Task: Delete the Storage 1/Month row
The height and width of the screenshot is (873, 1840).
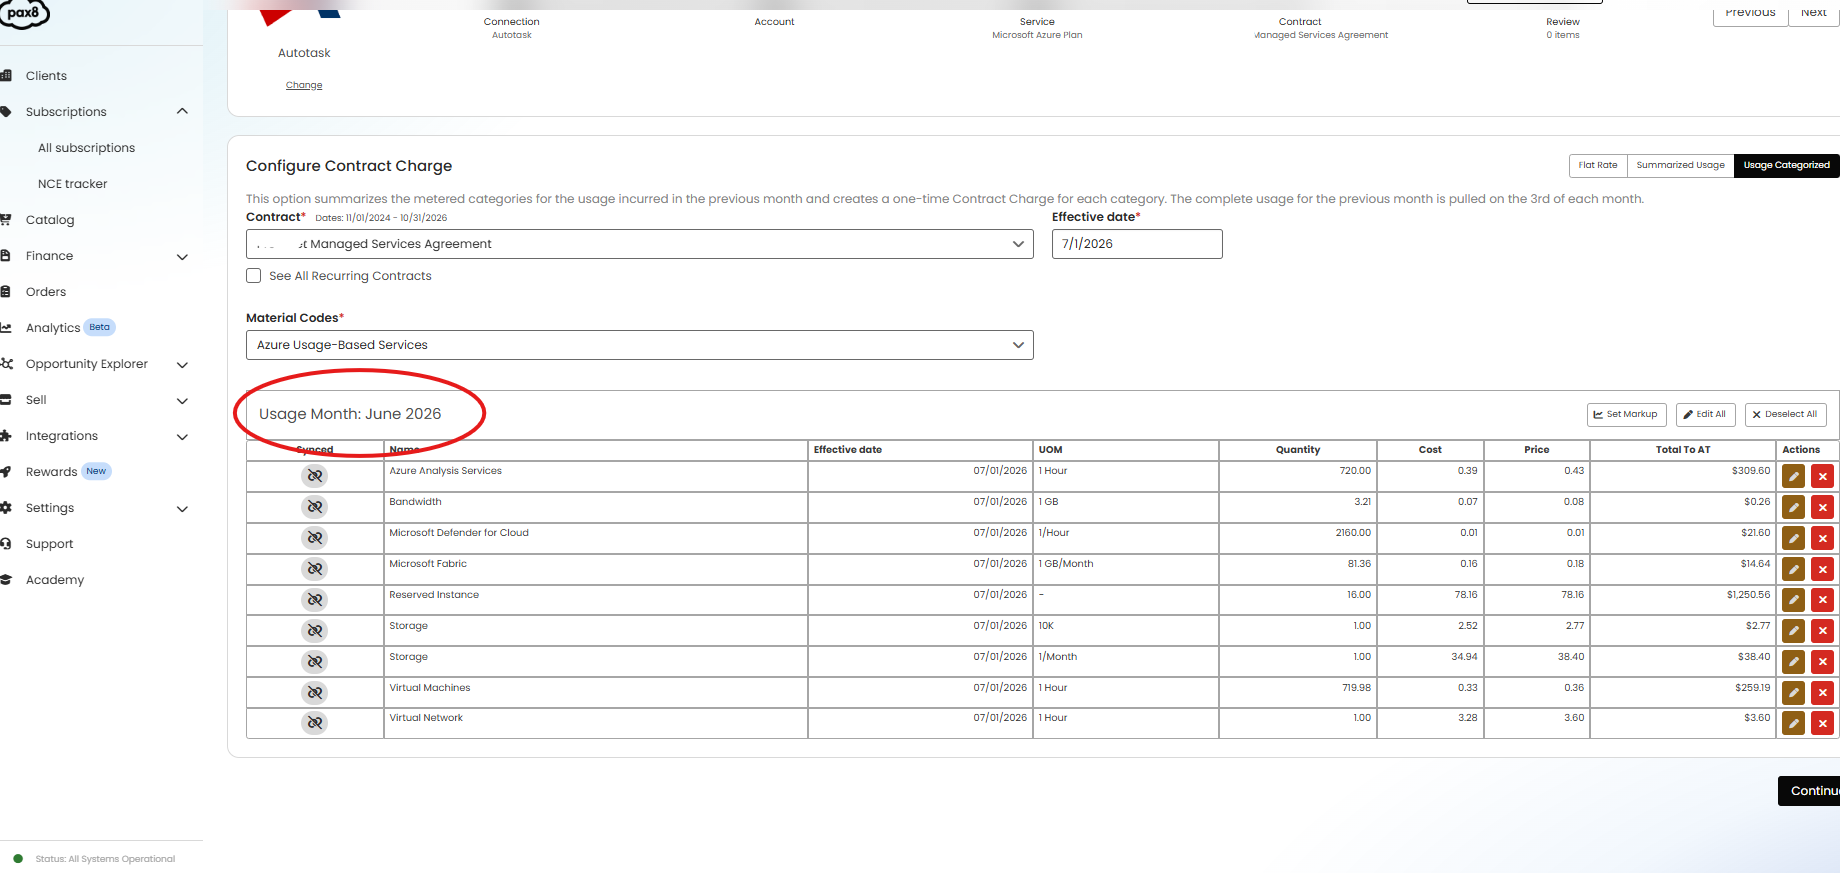Action: [x=1823, y=663]
